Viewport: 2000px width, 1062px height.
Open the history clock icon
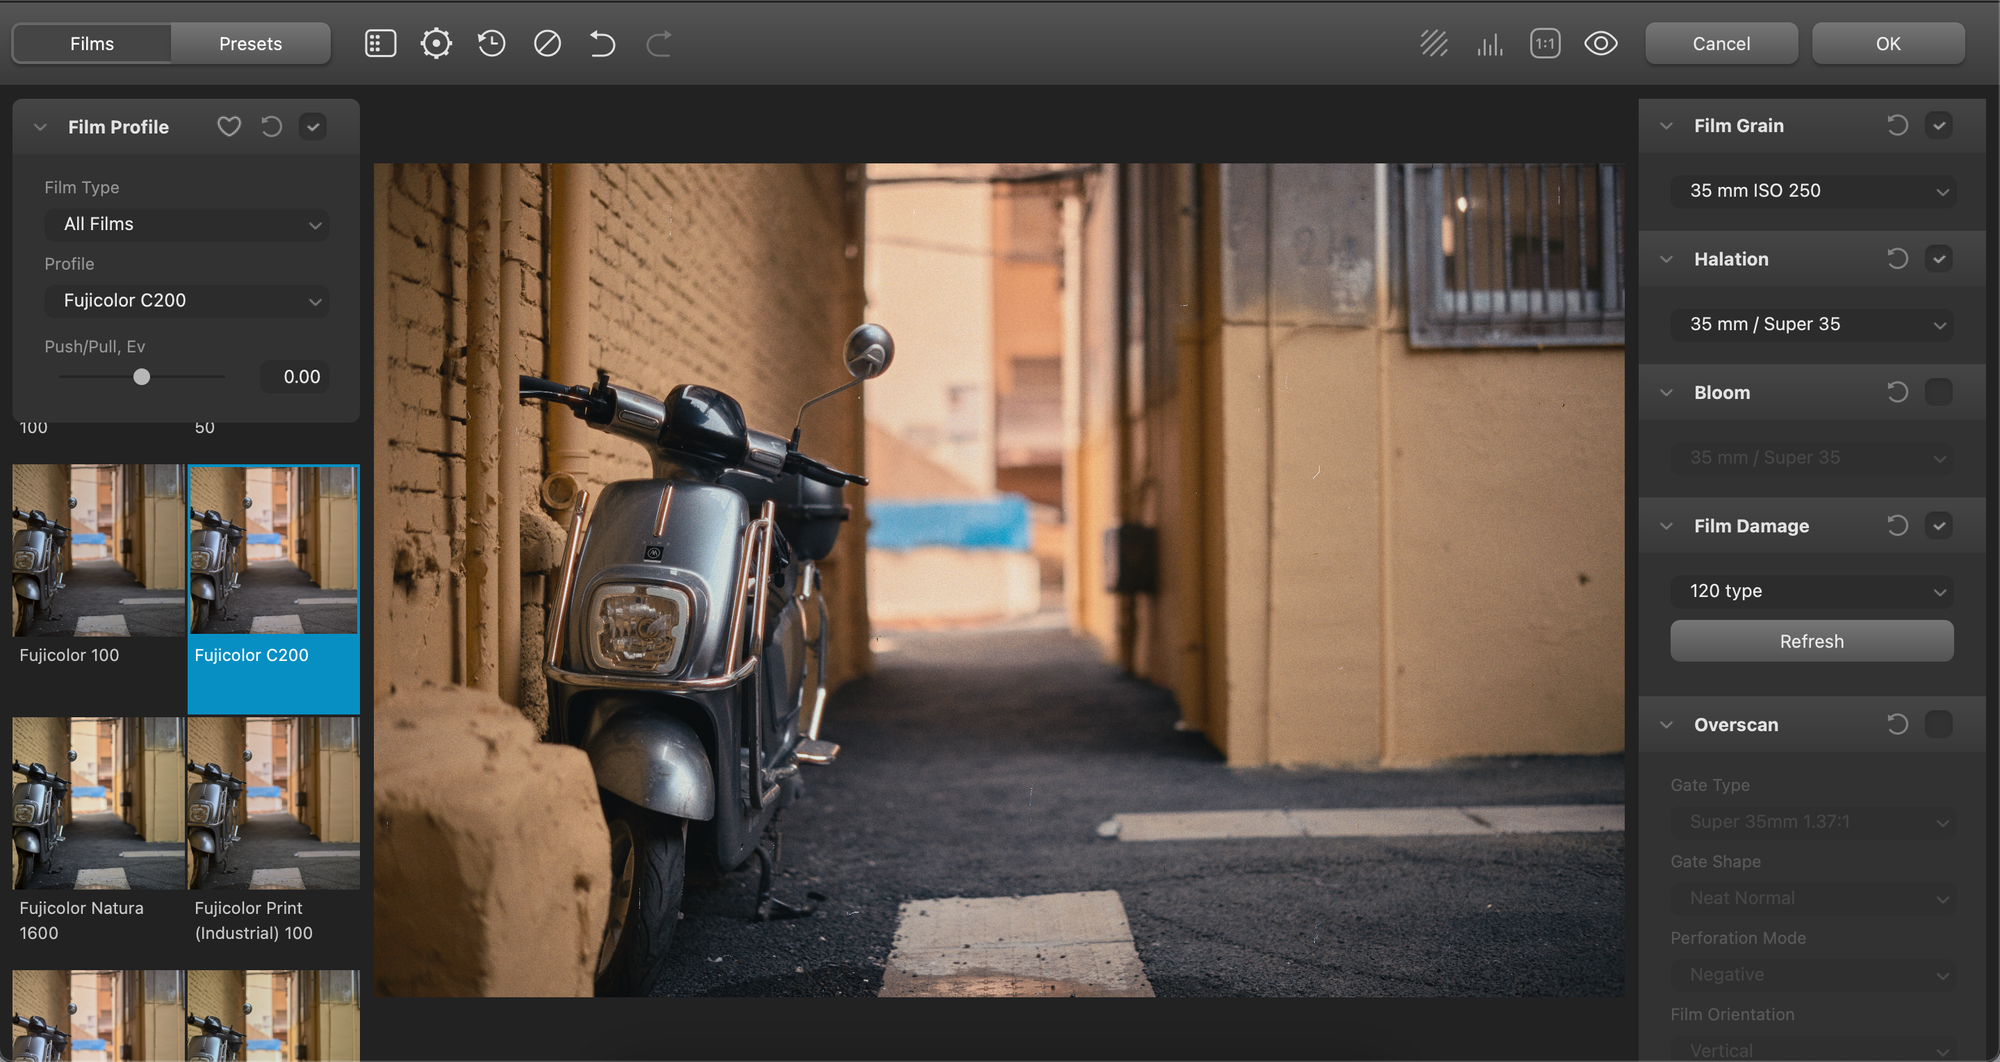click(491, 44)
